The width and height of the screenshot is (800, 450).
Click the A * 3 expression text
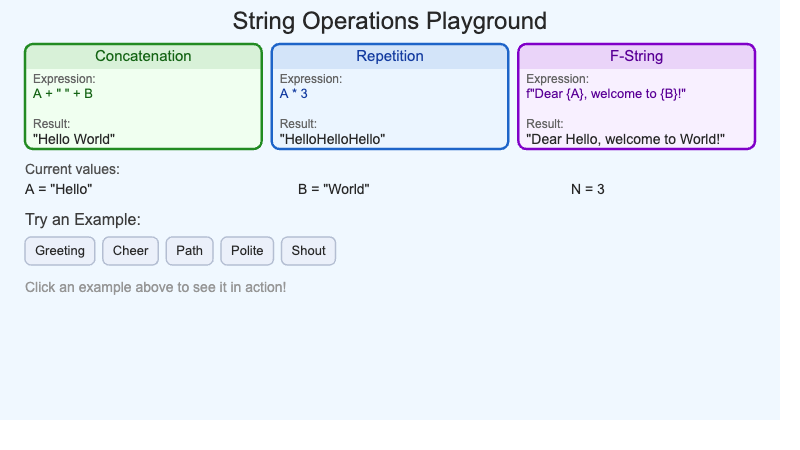pyautogui.click(x=294, y=94)
